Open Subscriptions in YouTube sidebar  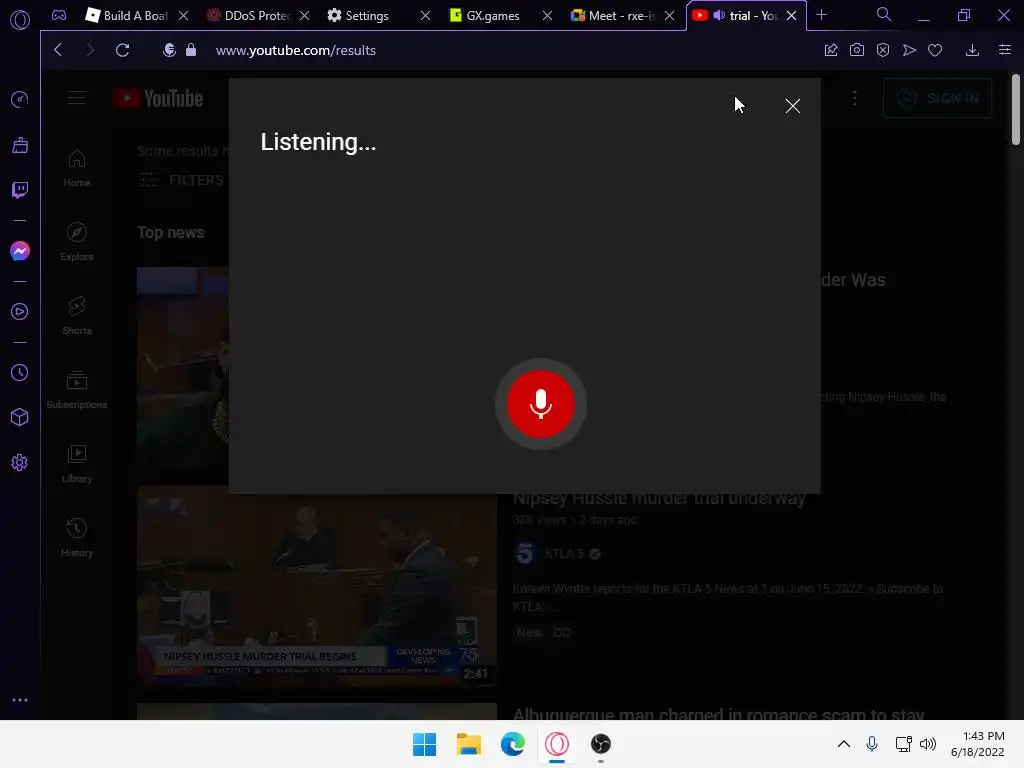[x=76, y=389]
